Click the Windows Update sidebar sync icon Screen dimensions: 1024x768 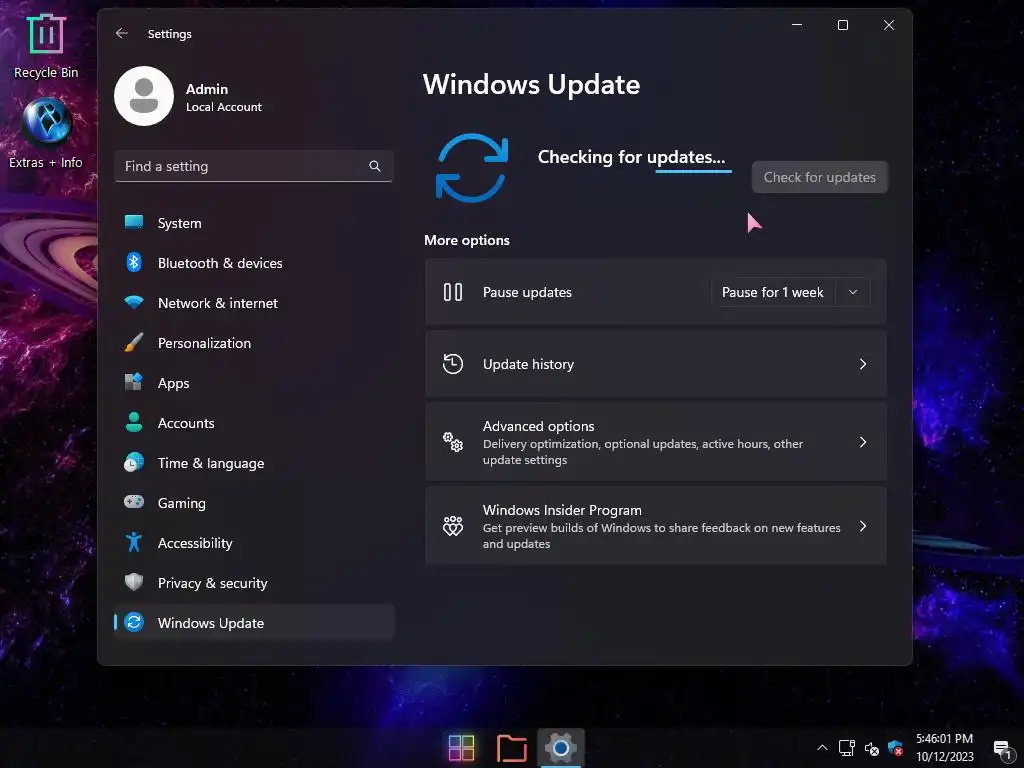(x=134, y=622)
